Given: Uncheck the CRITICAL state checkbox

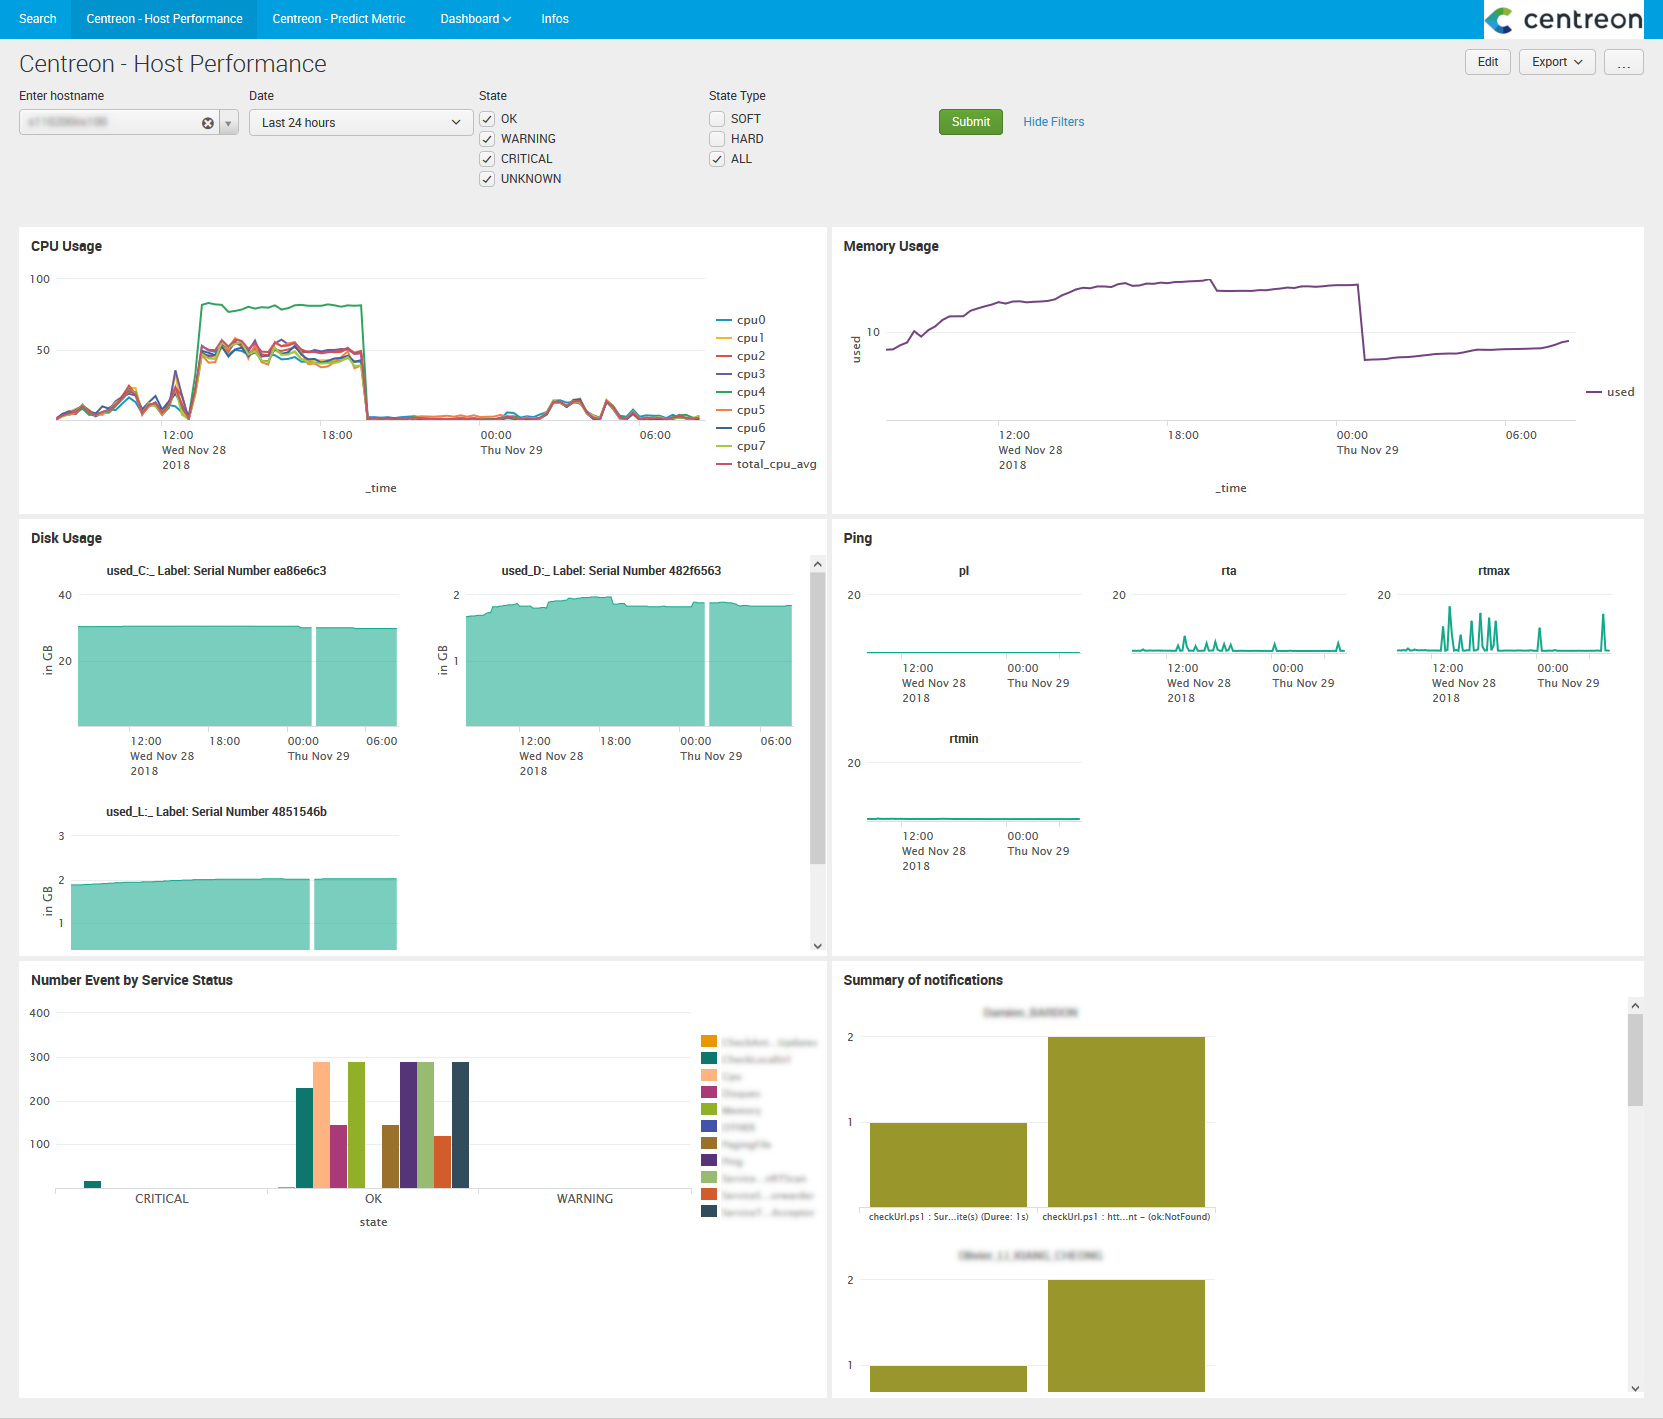Looking at the screenshot, I should pyautogui.click(x=487, y=159).
